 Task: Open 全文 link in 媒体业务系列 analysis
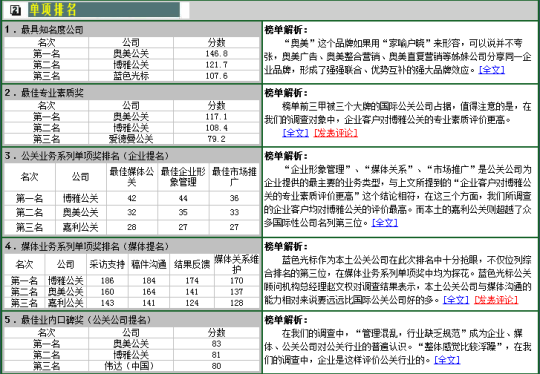[456, 300]
